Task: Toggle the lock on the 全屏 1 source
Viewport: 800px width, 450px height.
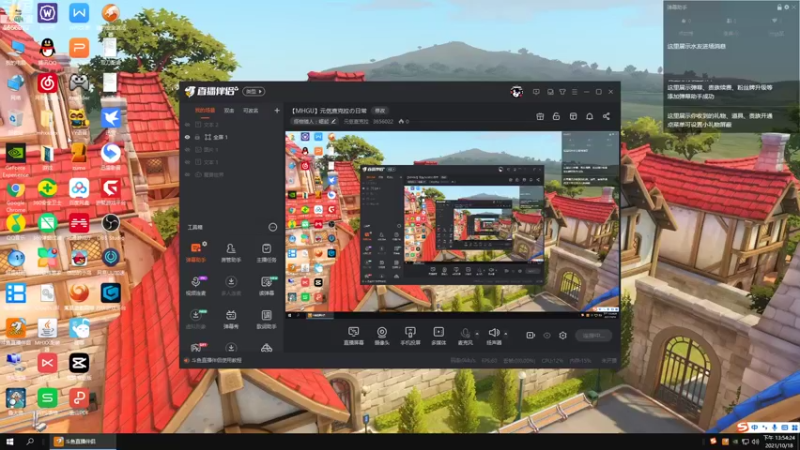Action: (x=197, y=137)
